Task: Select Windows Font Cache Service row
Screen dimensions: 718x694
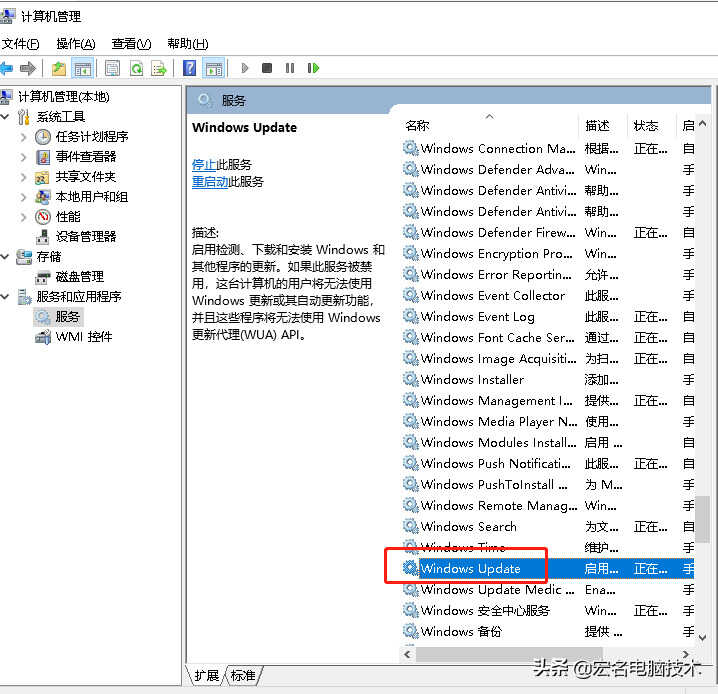Action: (548, 338)
